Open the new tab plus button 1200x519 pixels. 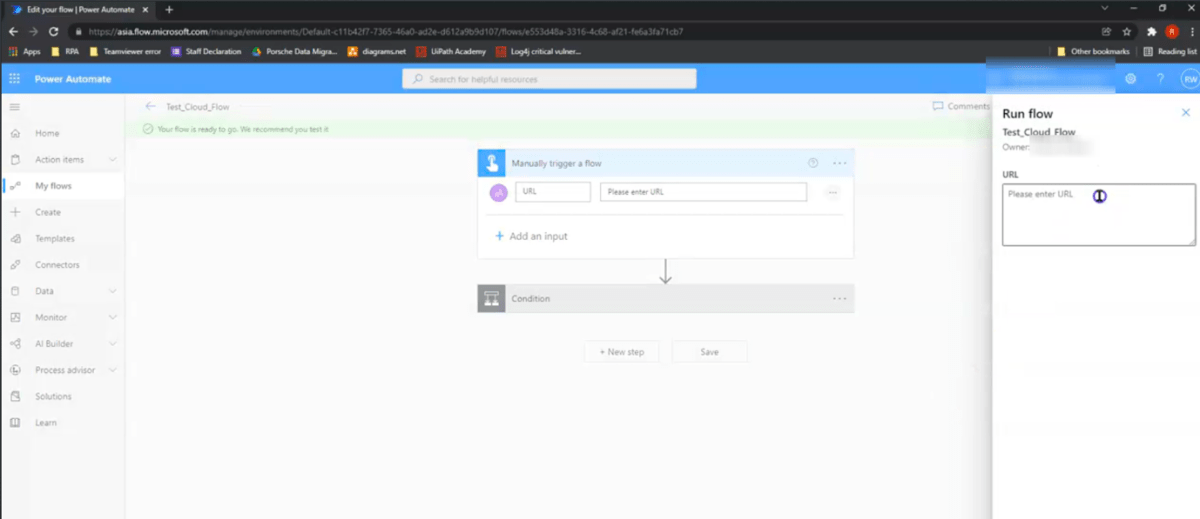pos(169,9)
